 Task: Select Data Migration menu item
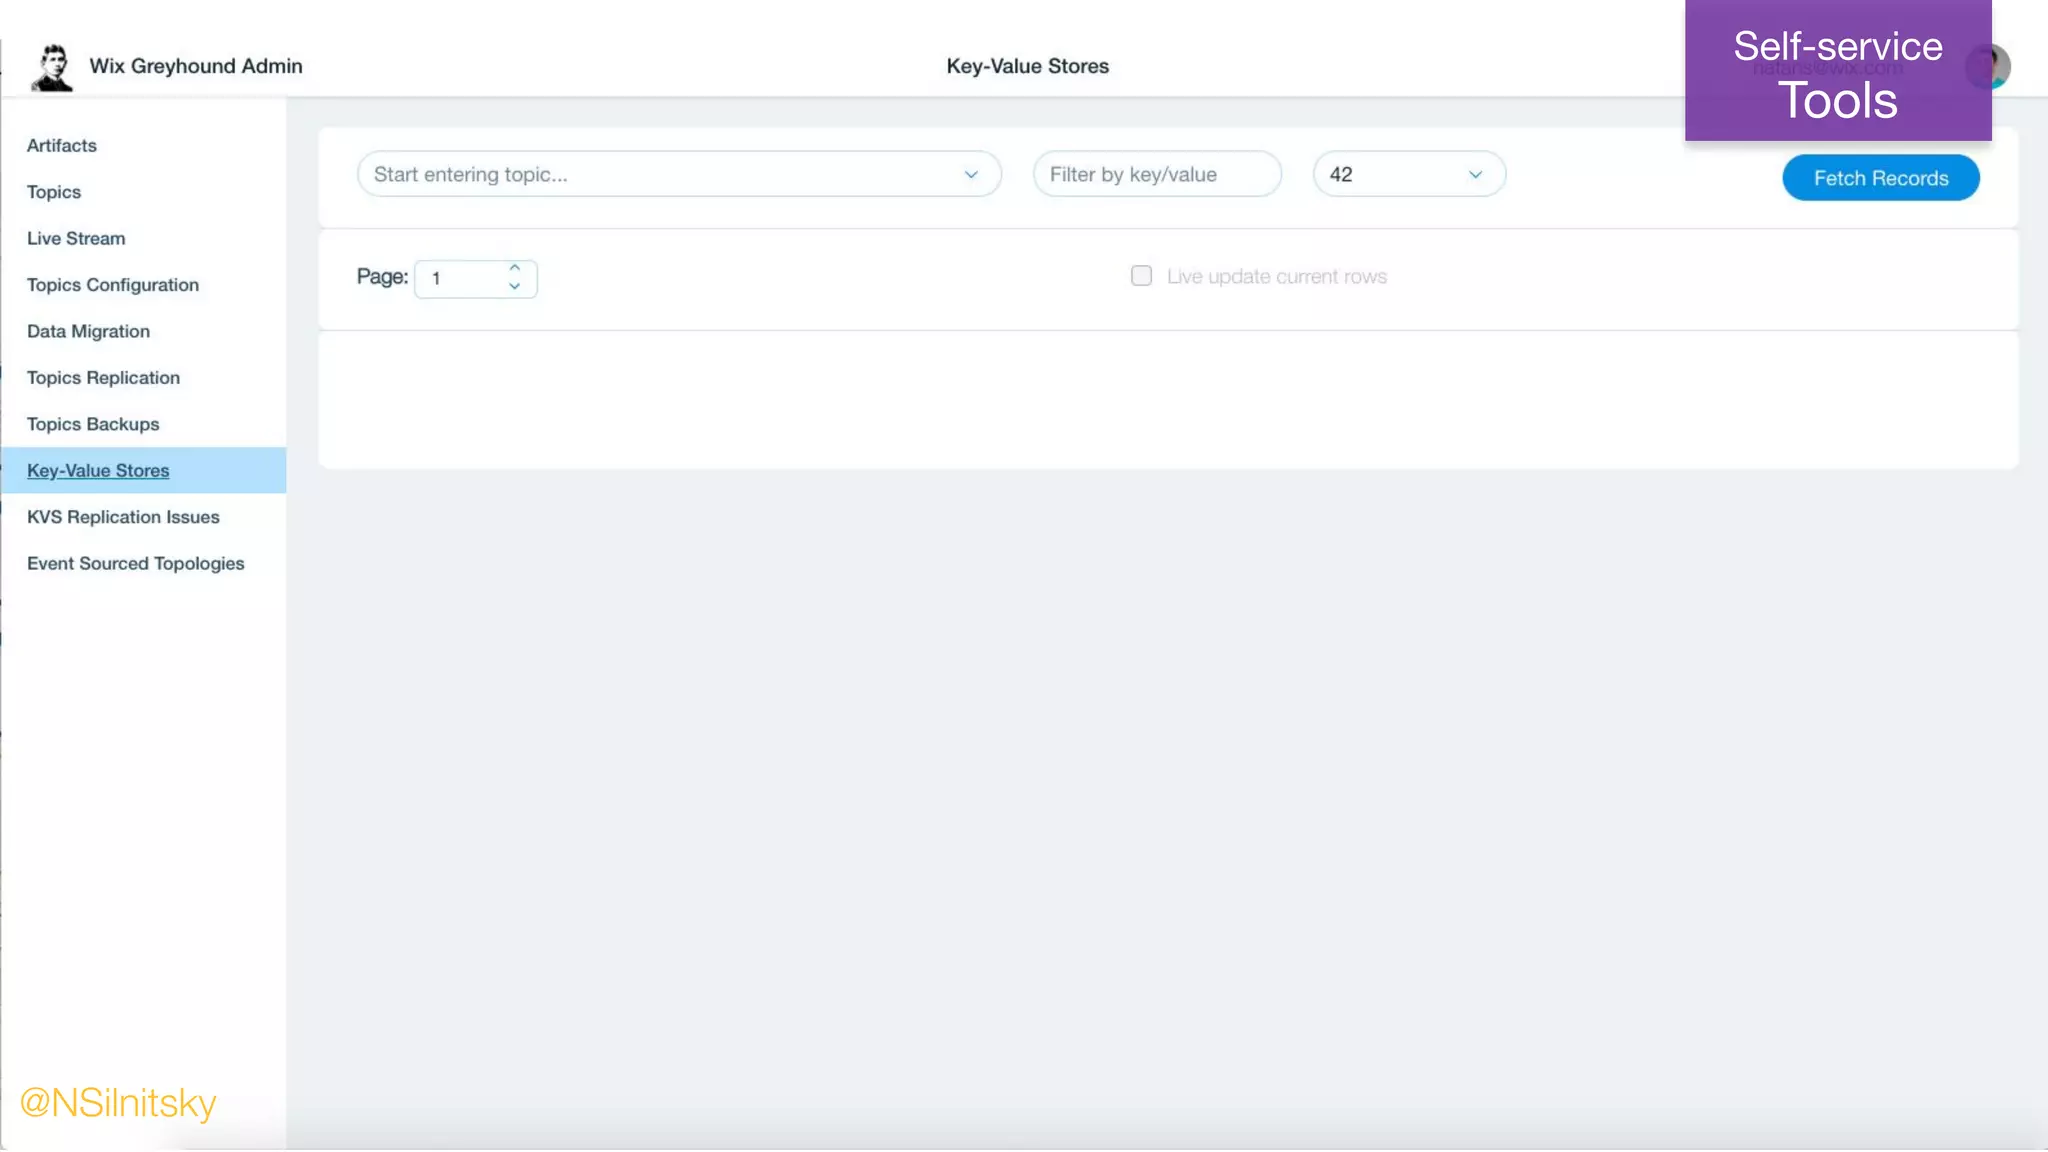click(x=88, y=332)
